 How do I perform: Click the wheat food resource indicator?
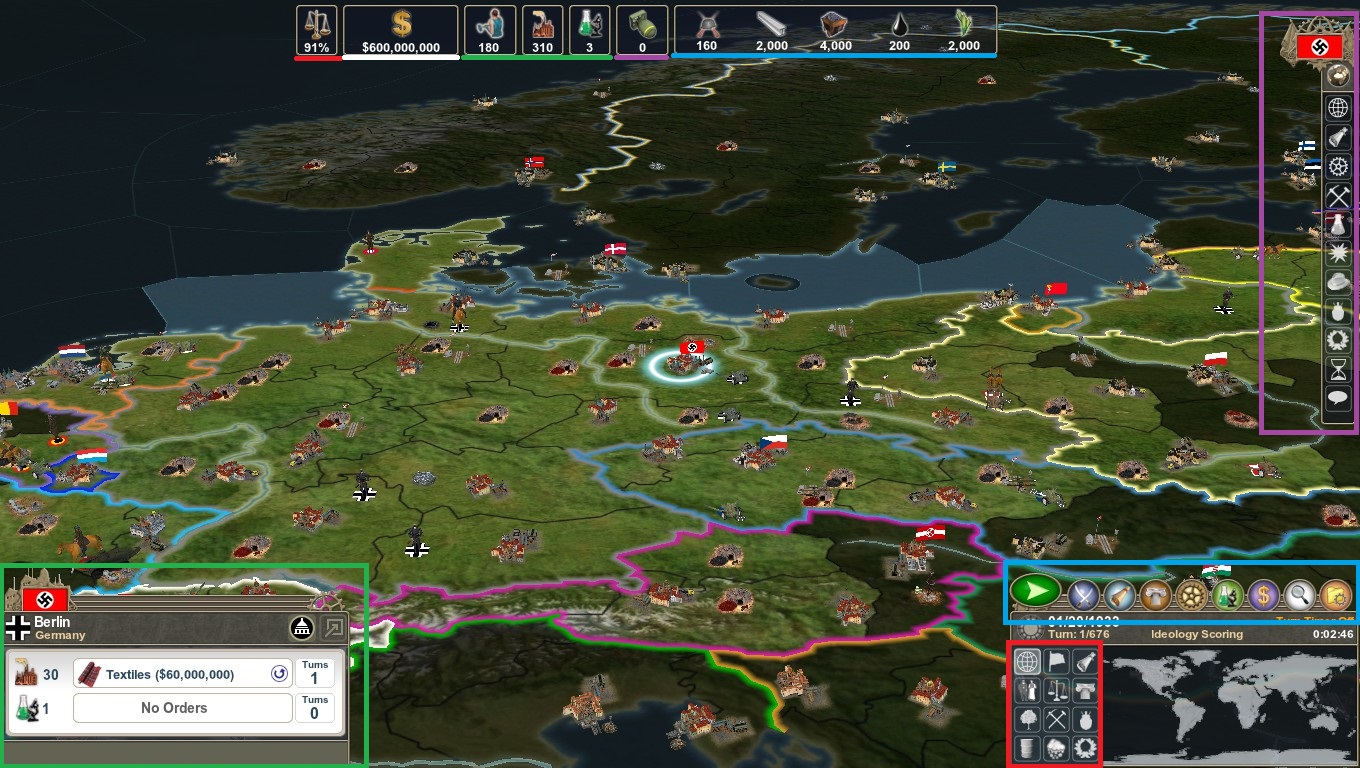point(964,31)
